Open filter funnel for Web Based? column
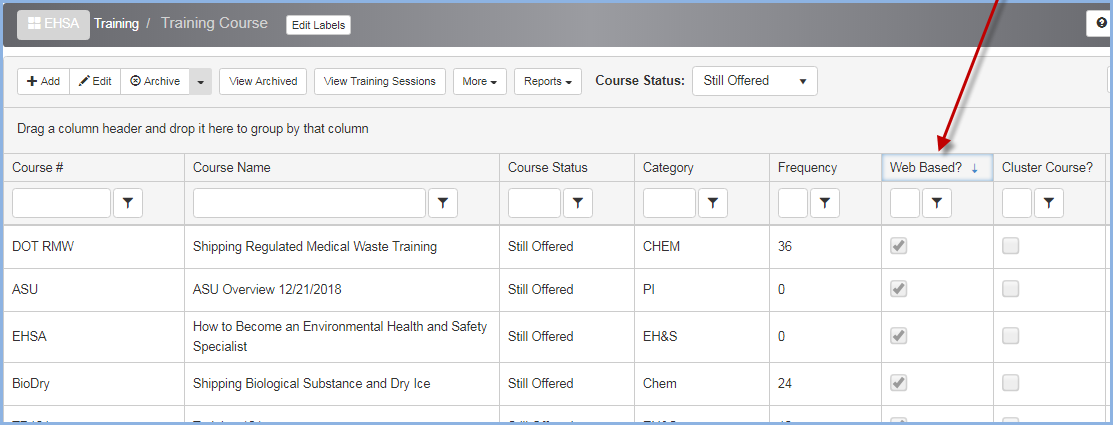Viewport: 1113px width, 425px height. point(937,203)
